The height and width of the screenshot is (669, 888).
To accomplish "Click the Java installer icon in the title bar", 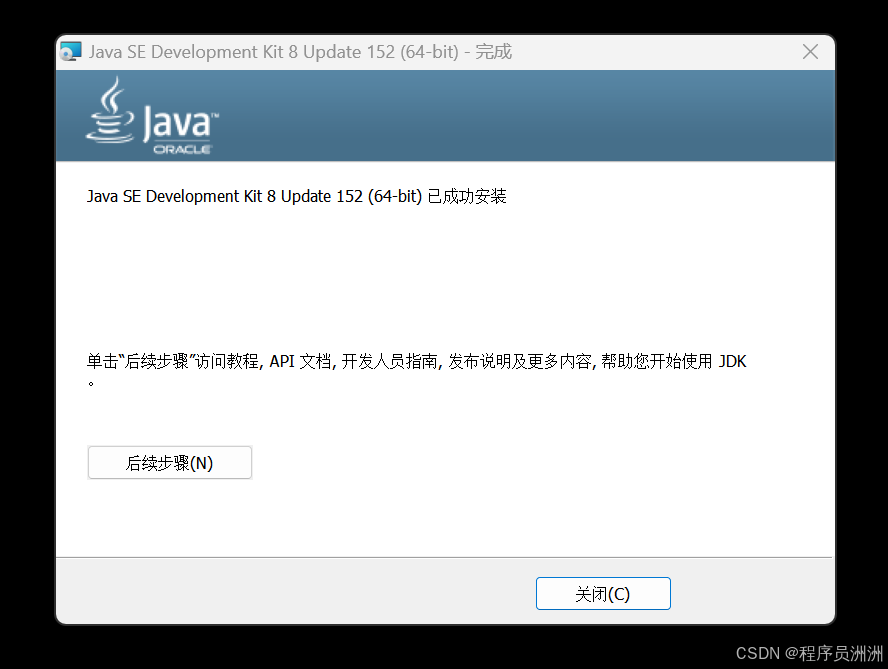I will tap(70, 51).
